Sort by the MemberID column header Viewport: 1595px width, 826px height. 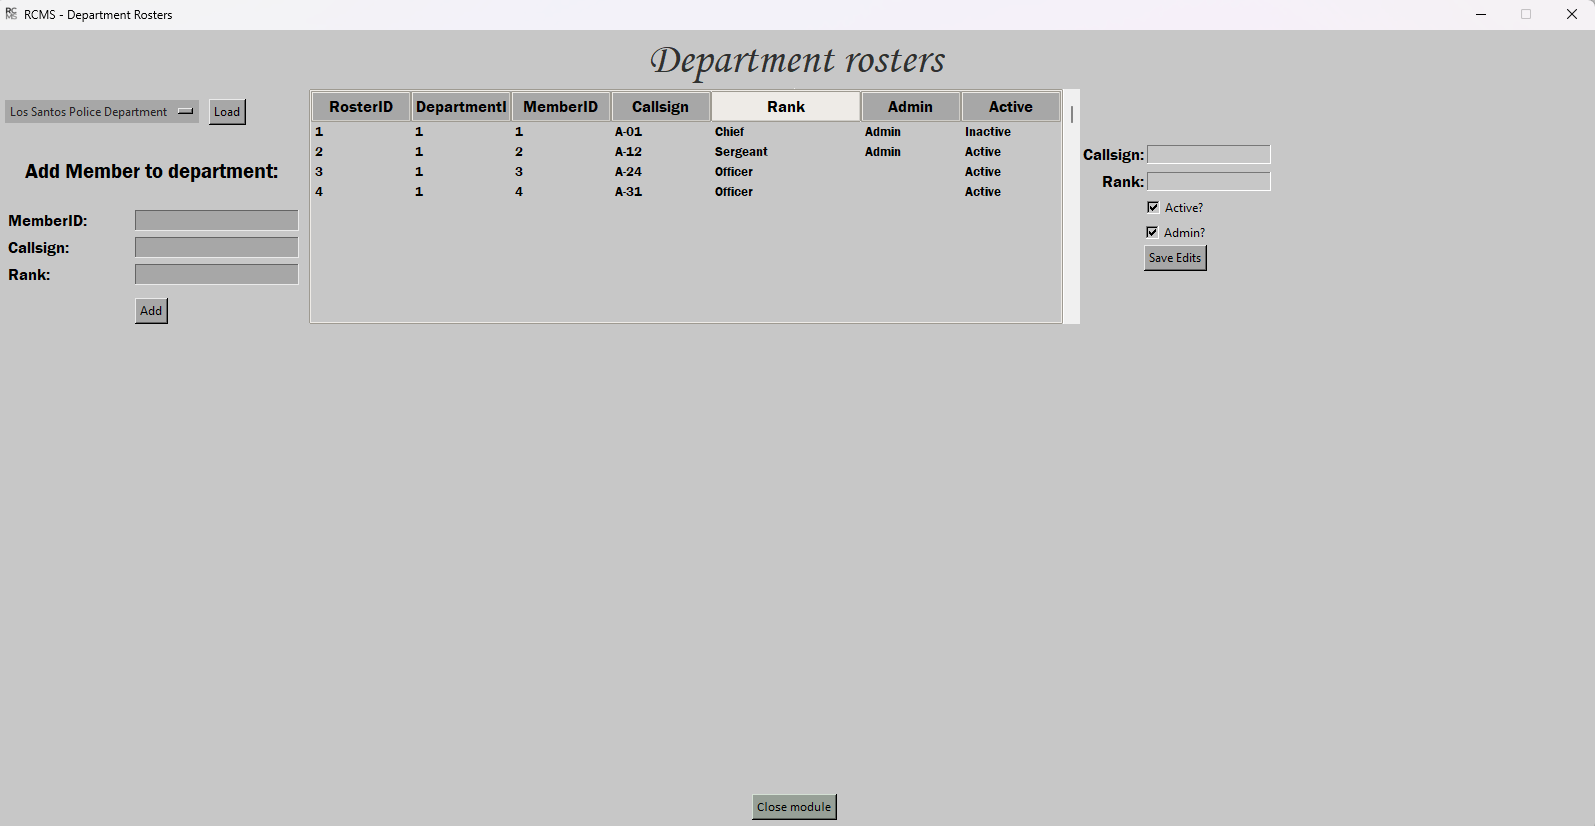[561, 107]
